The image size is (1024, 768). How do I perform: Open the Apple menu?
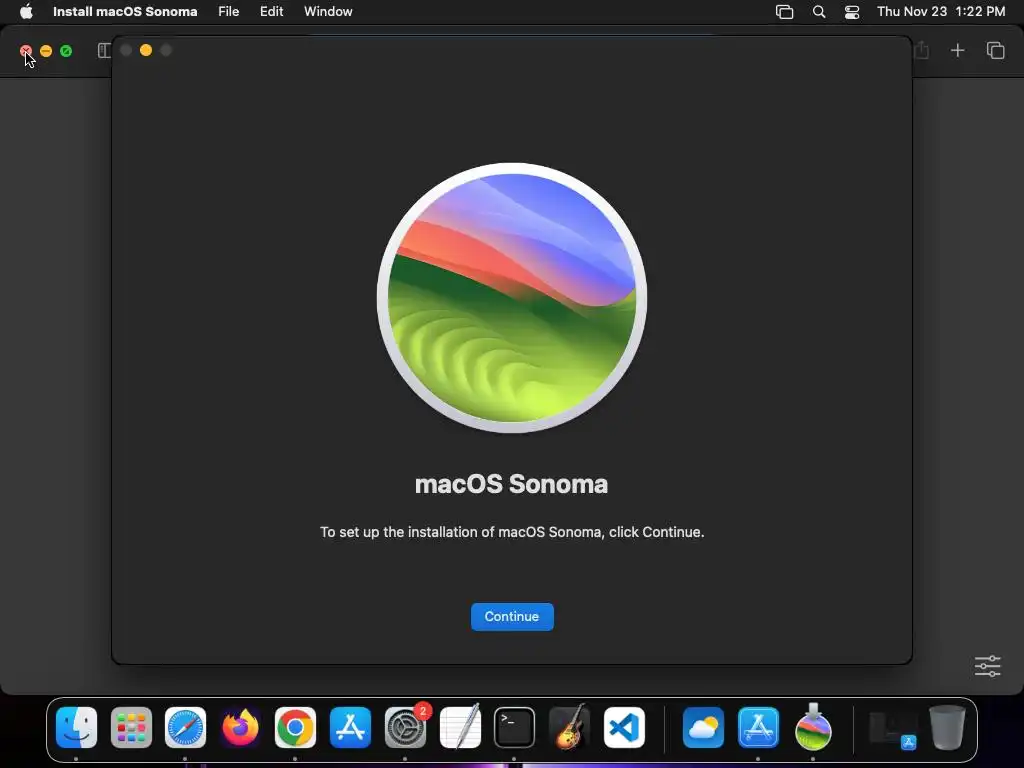coord(26,11)
